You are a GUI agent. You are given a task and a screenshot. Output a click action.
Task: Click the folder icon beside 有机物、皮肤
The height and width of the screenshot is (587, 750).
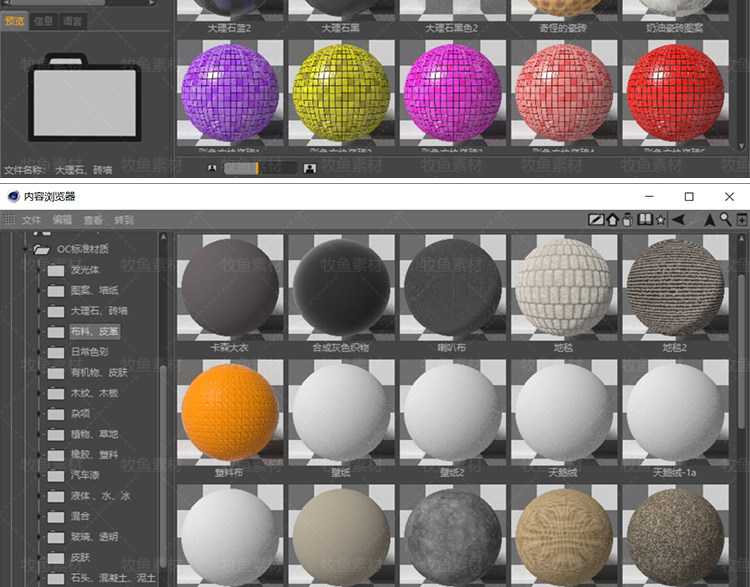tap(56, 373)
